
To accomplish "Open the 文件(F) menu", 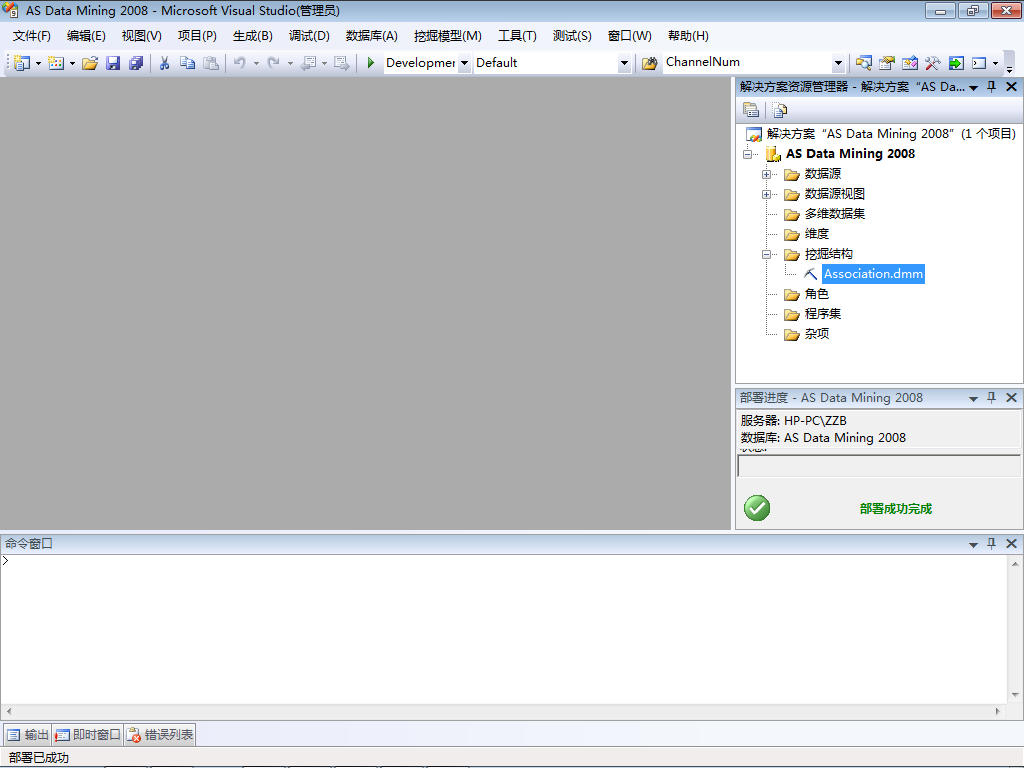I will tap(31, 36).
